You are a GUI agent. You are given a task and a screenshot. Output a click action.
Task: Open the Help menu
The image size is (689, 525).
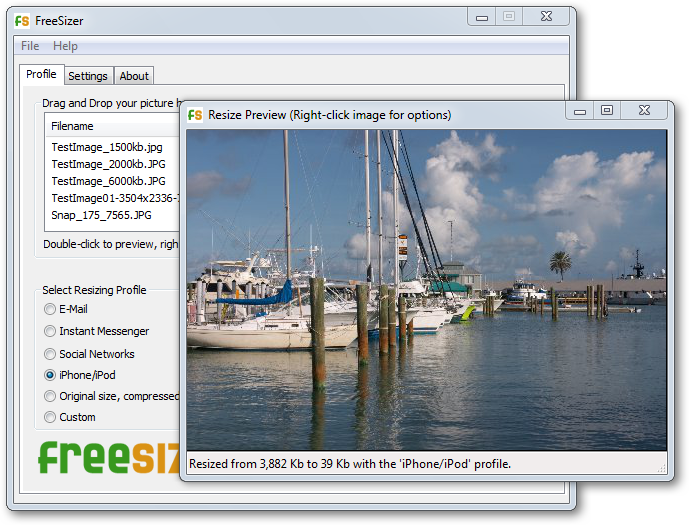65,46
